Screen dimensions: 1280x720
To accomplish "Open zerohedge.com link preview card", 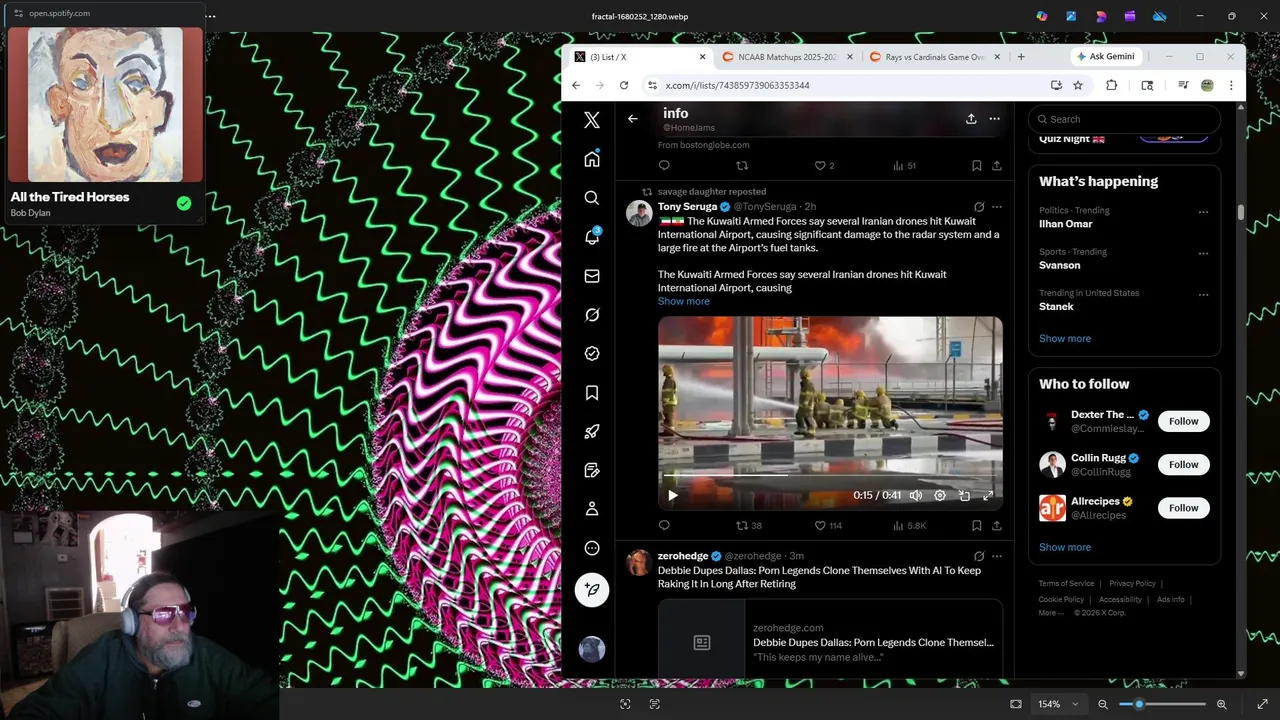I will pos(830,640).
